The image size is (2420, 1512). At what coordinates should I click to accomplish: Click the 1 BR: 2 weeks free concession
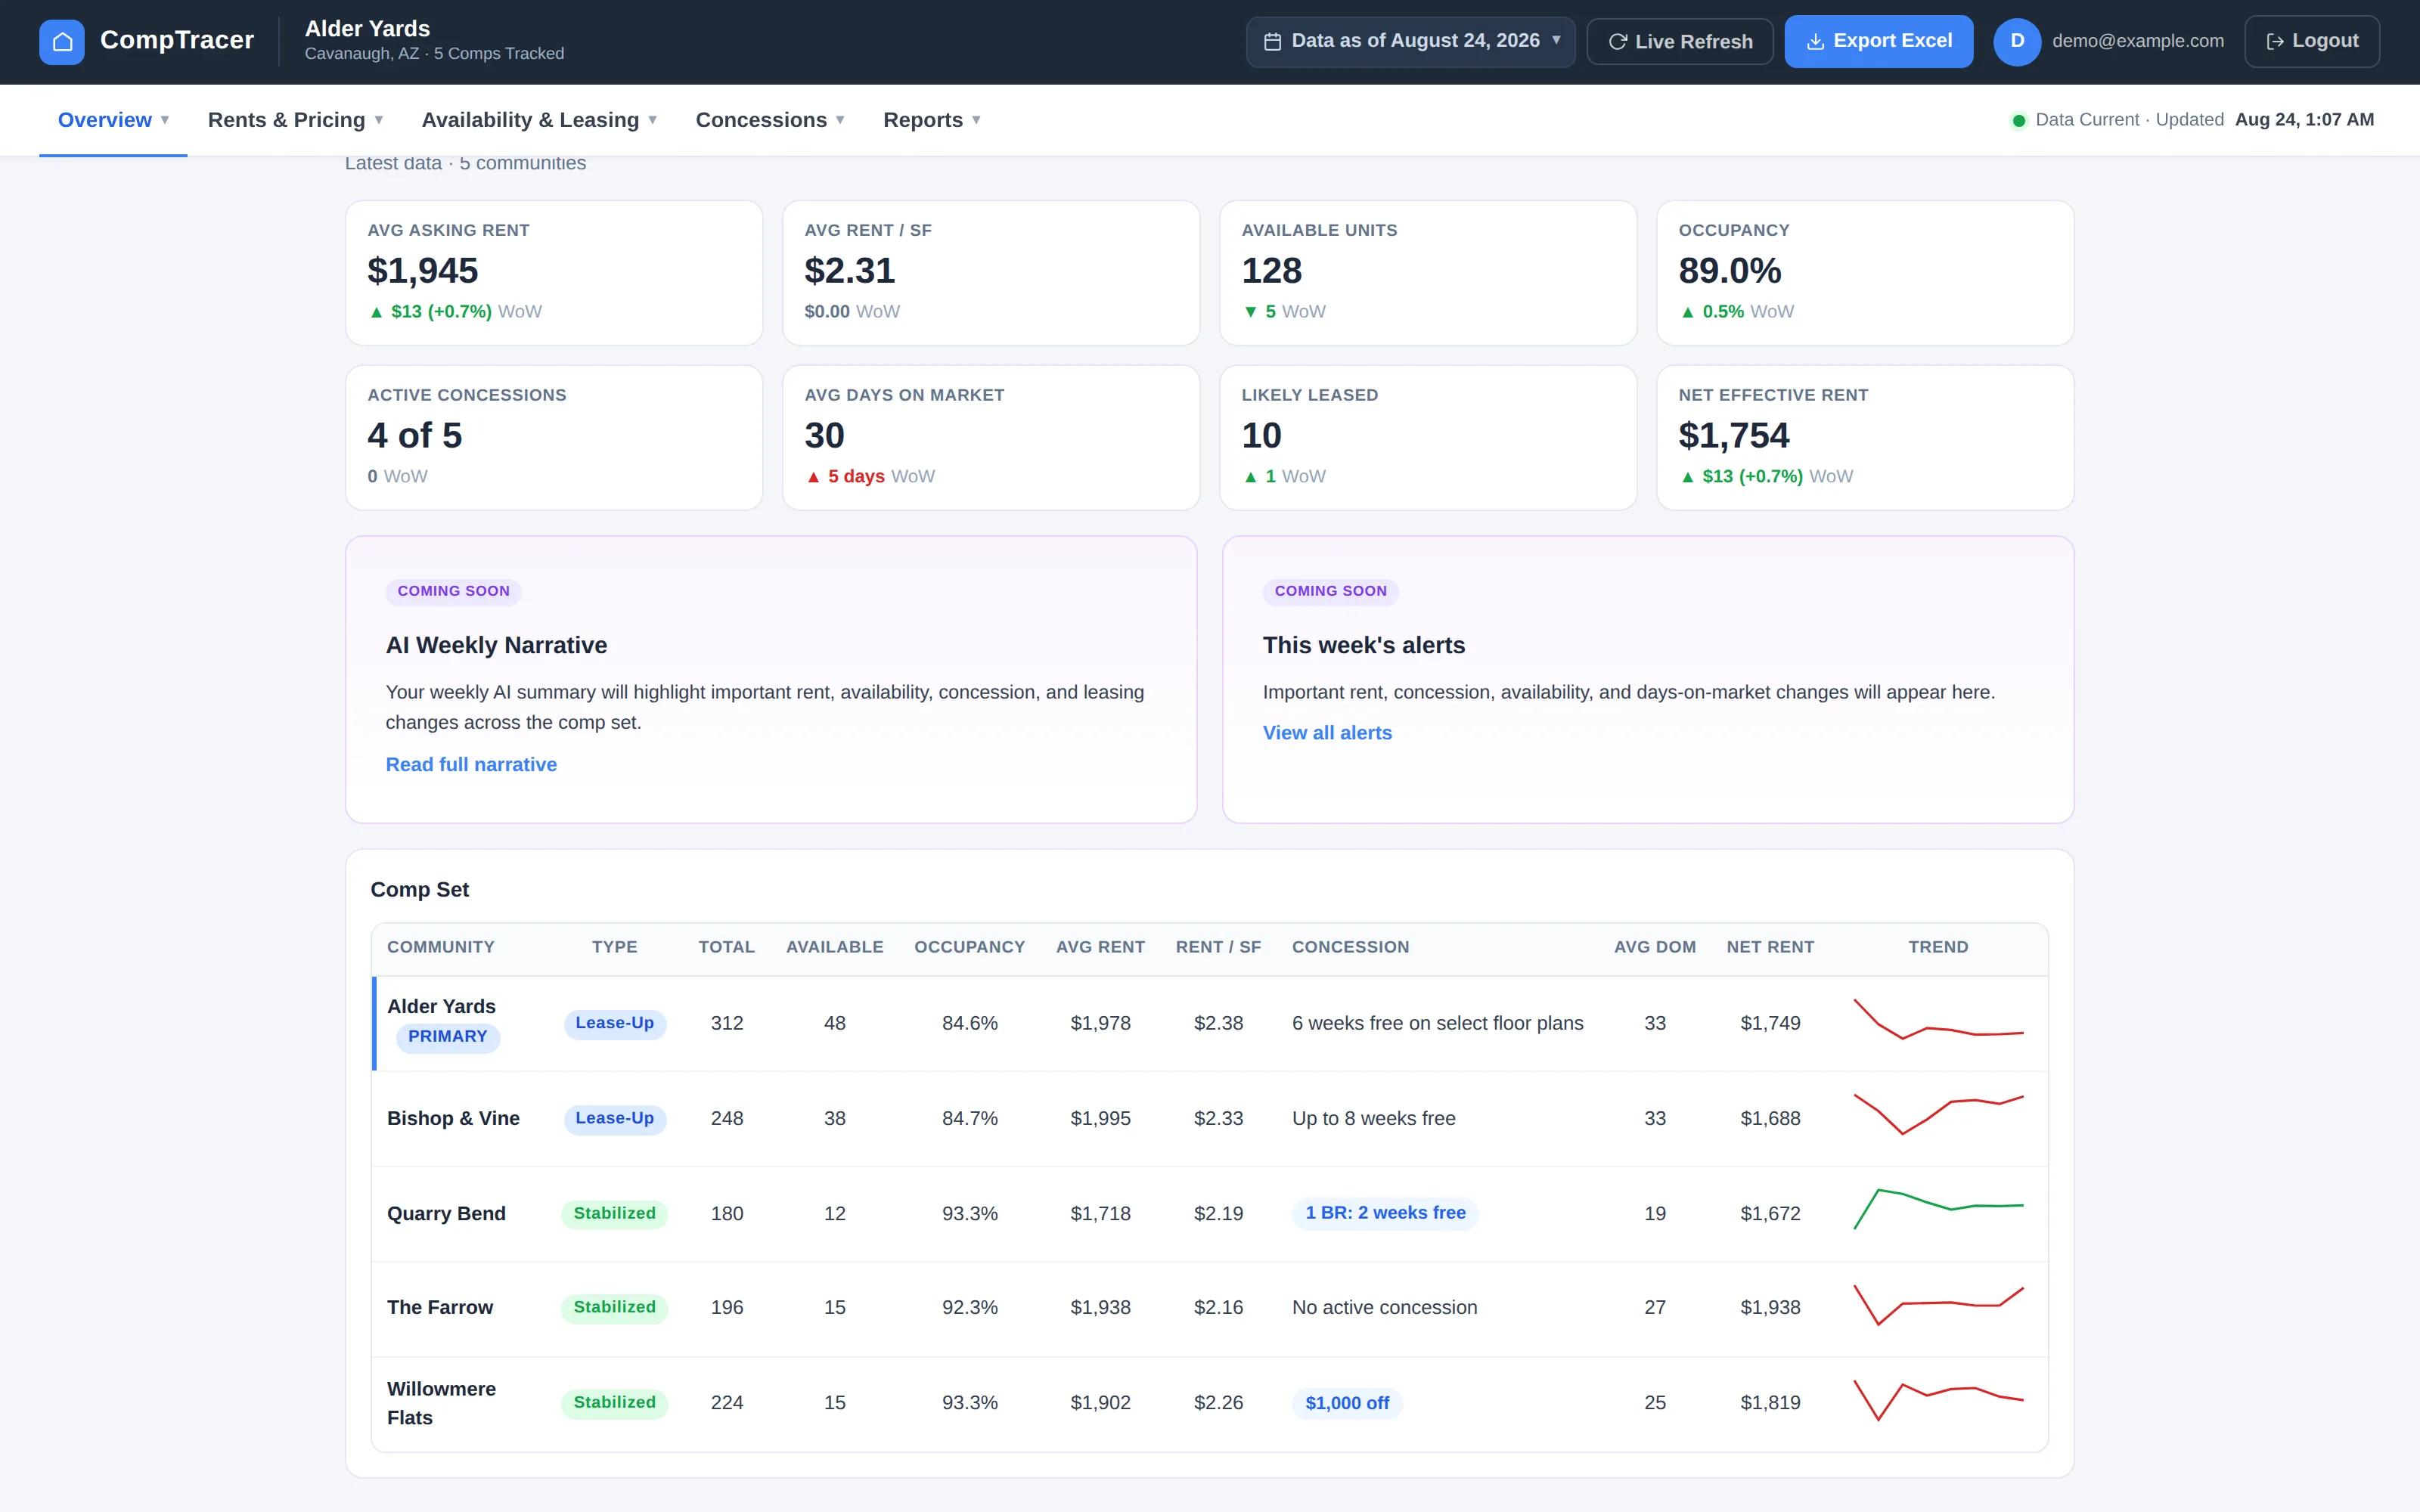pyautogui.click(x=1385, y=1213)
